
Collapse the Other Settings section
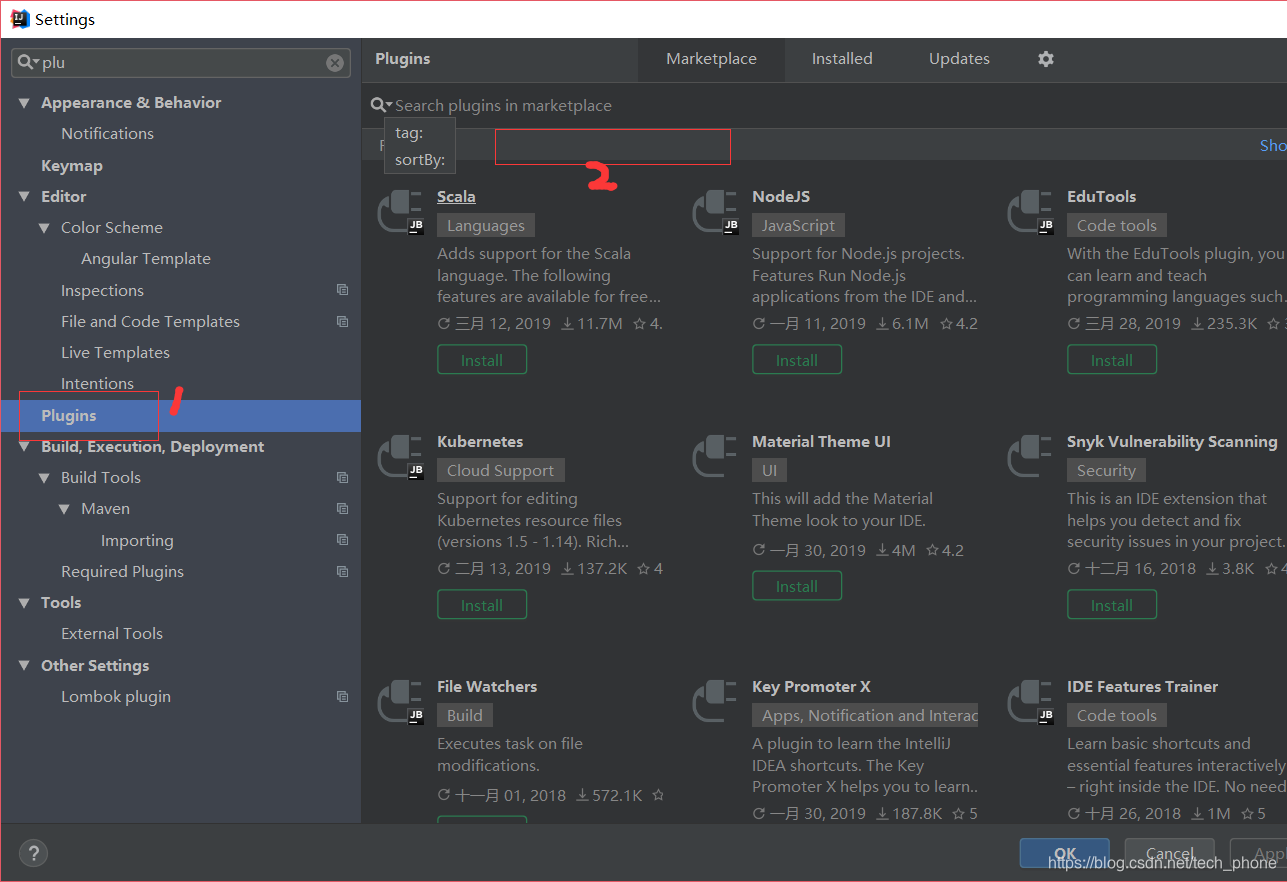tap(24, 666)
